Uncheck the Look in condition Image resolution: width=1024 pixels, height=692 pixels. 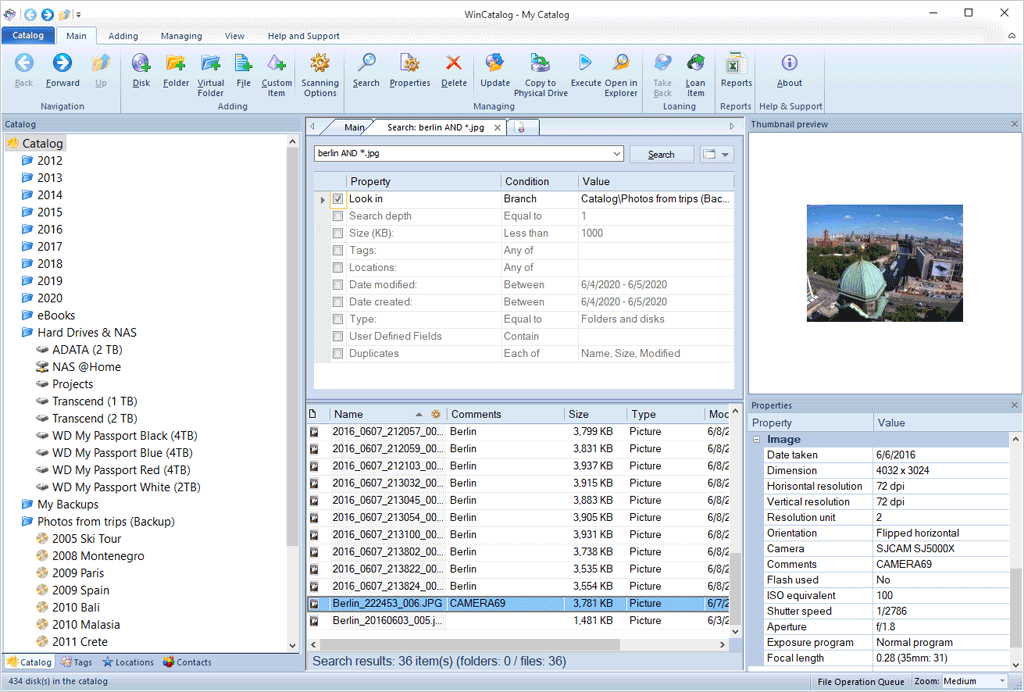(x=337, y=199)
